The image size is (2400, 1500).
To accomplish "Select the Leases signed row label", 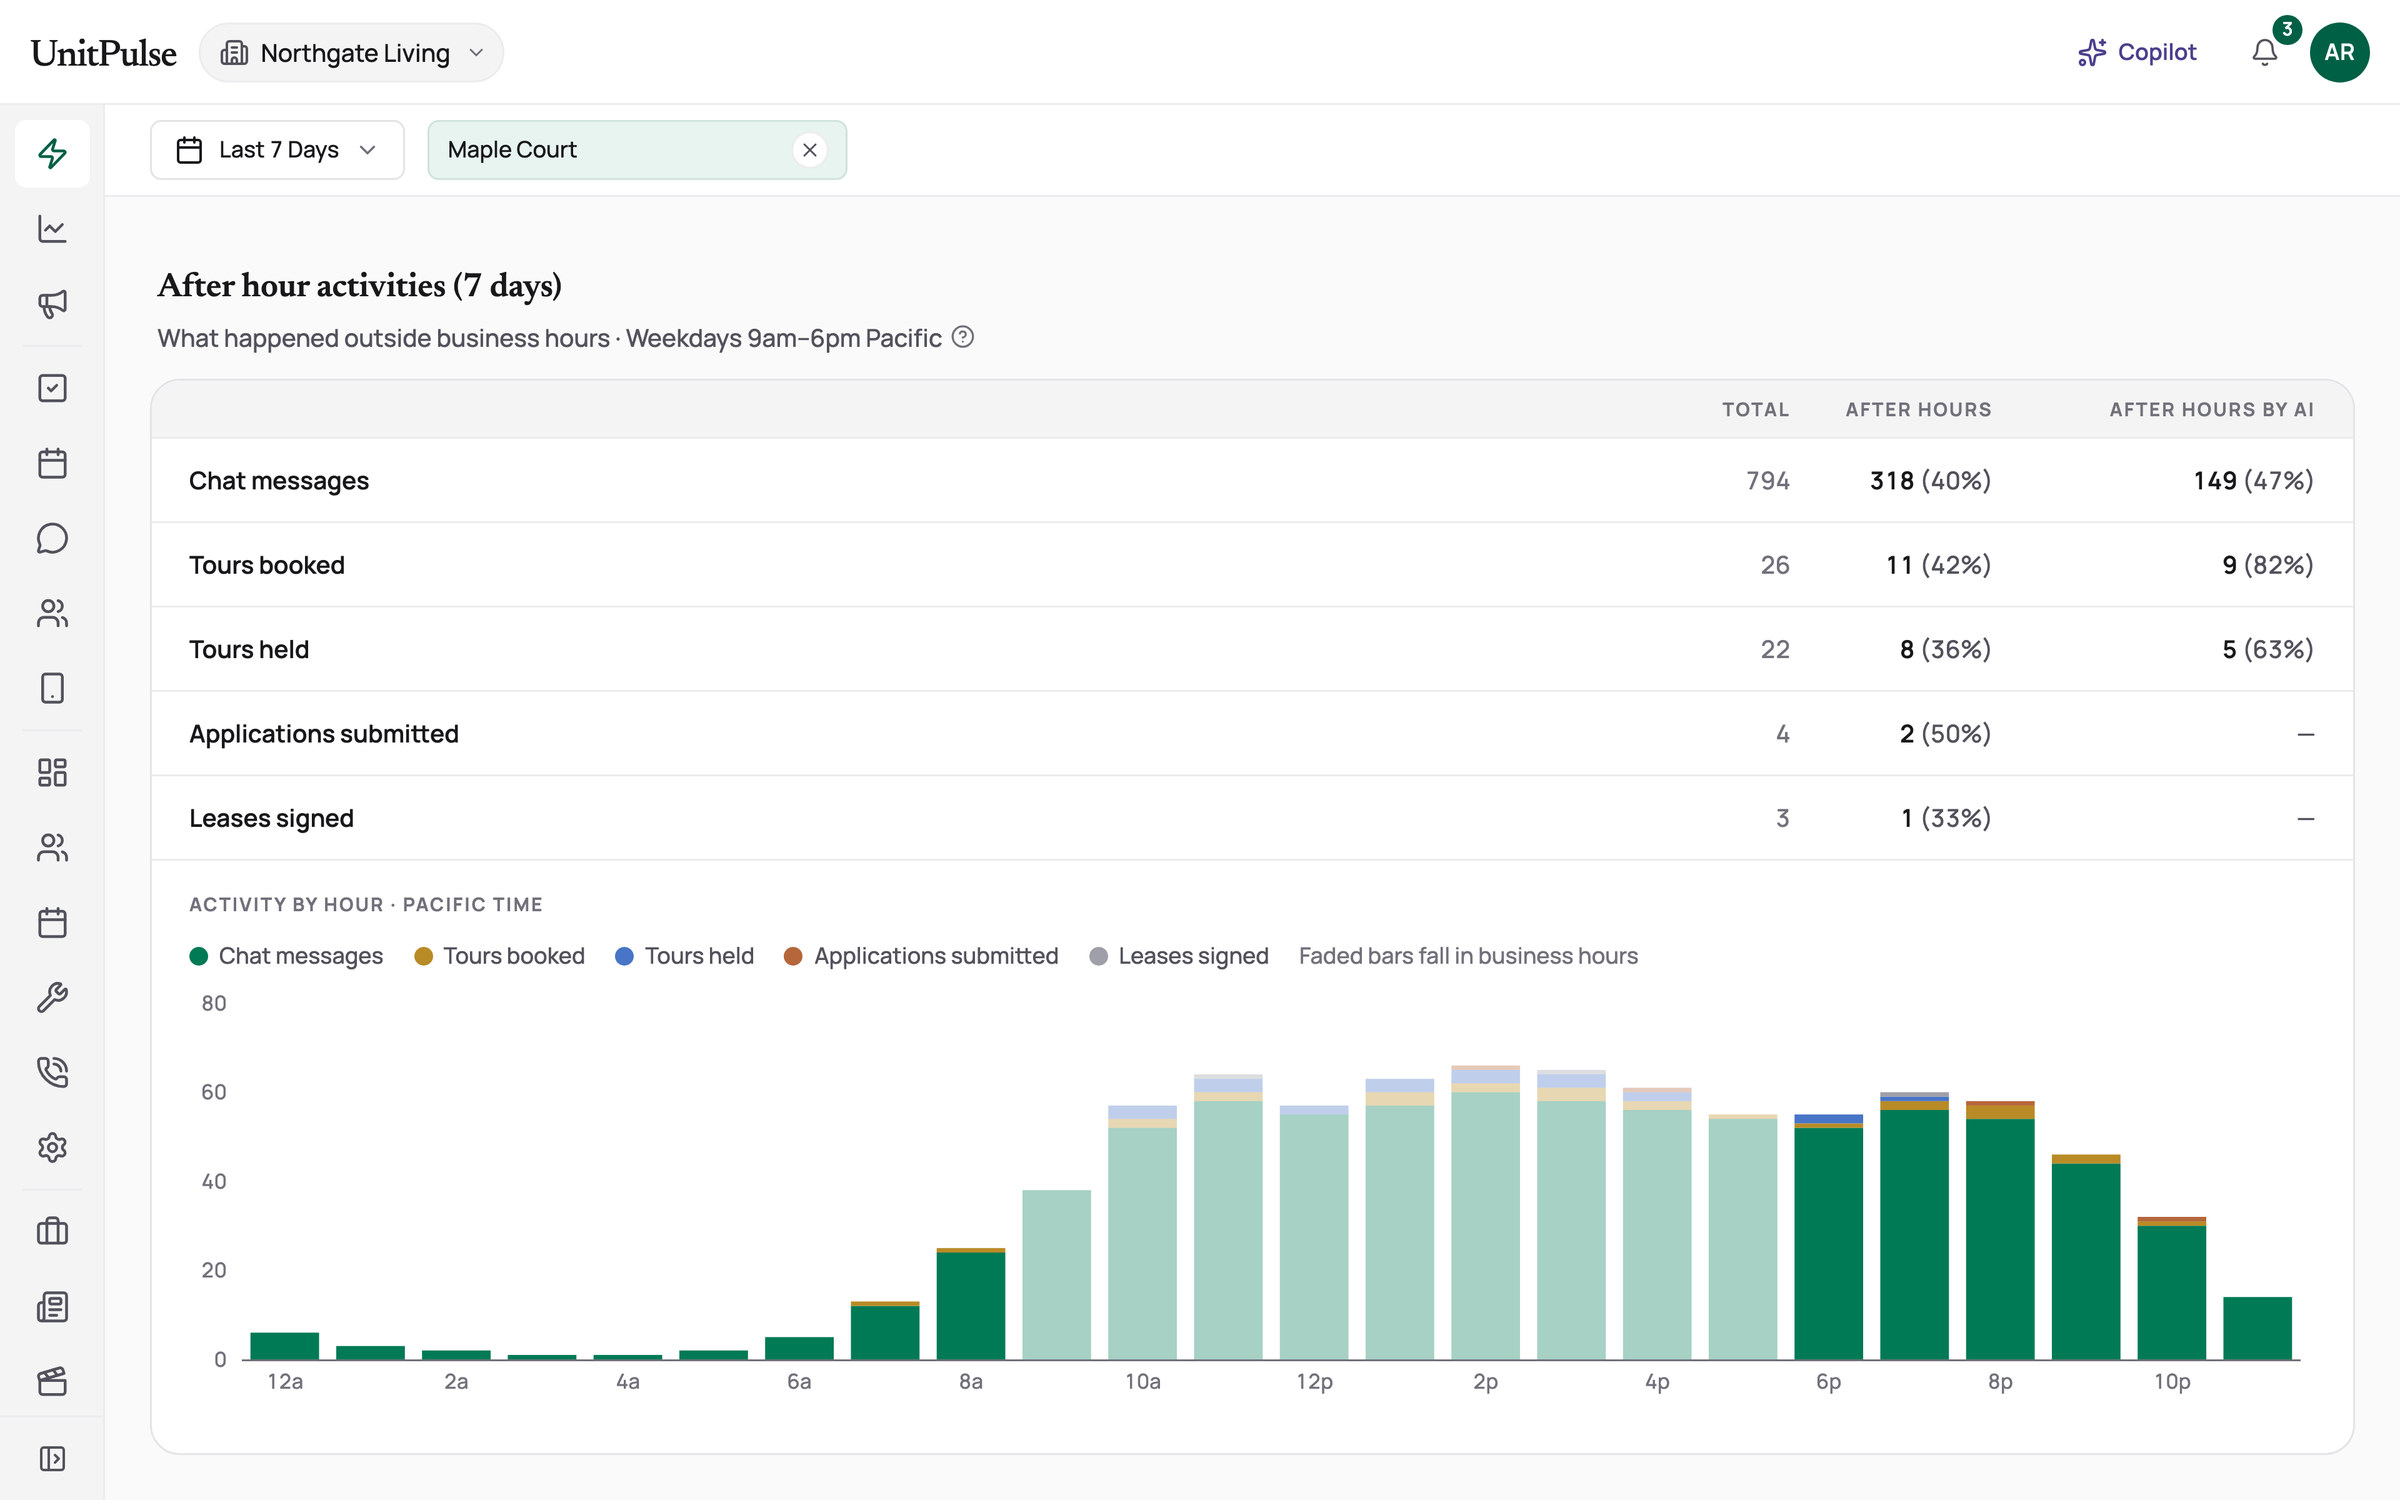I will (271, 818).
